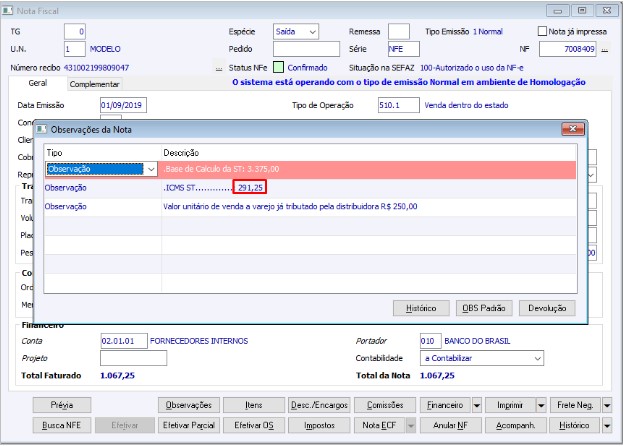Click the Efetivar Parcial button
The height and width of the screenshot is (446, 623).
coord(188,425)
